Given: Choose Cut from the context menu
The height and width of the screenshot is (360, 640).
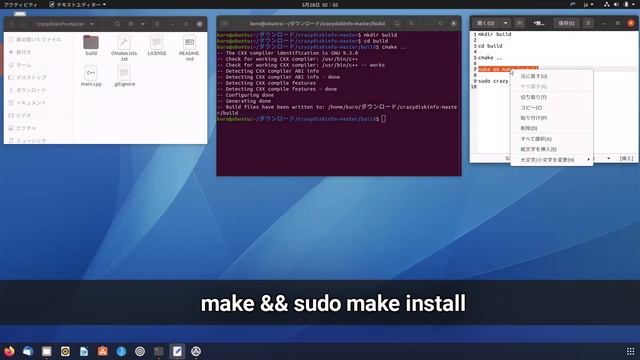Looking at the screenshot, I should [x=552, y=97].
